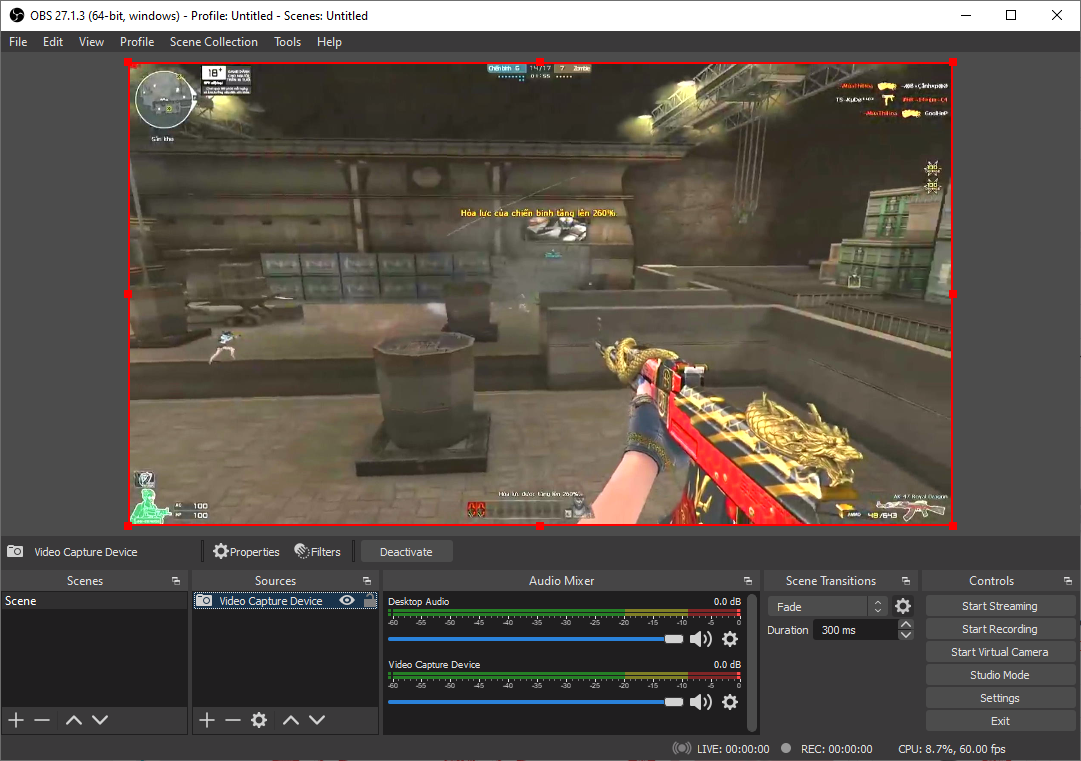Click the OBS logo in title bar
Image resolution: width=1081 pixels, height=761 pixels.
(x=17, y=15)
